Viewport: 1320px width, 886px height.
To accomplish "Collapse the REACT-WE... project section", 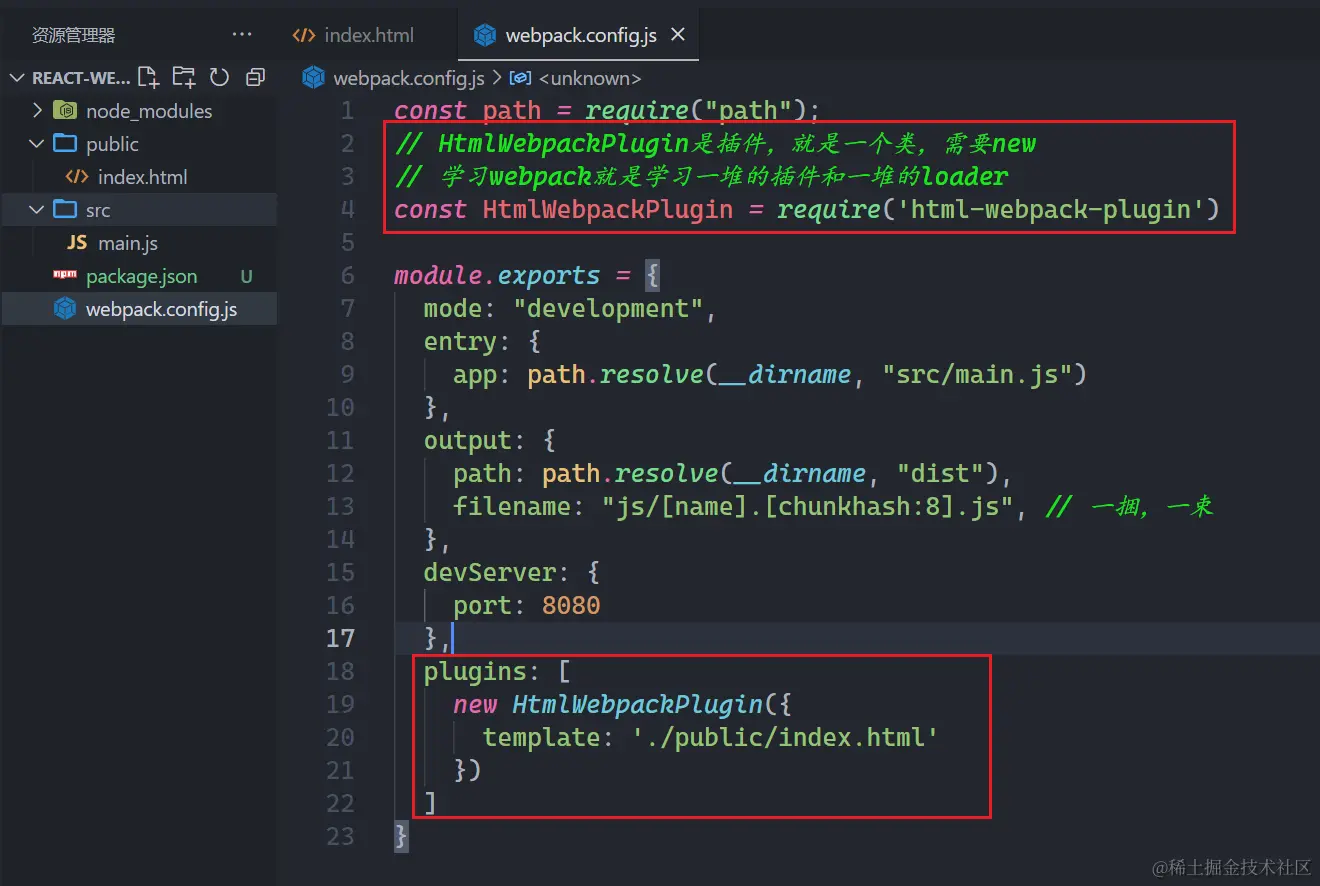I will pyautogui.click(x=17, y=77).
